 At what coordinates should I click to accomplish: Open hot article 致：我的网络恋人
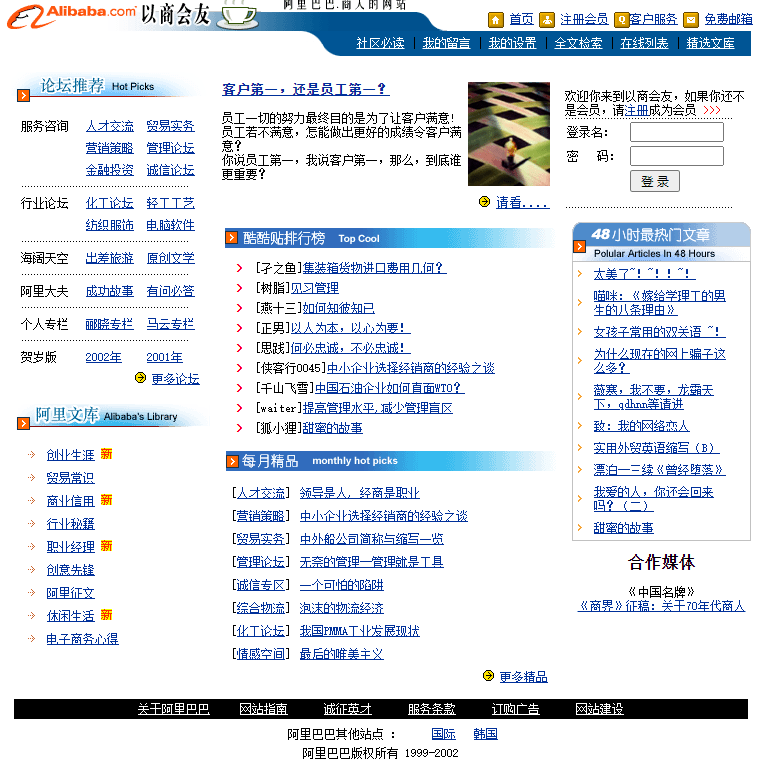[641, 426]
